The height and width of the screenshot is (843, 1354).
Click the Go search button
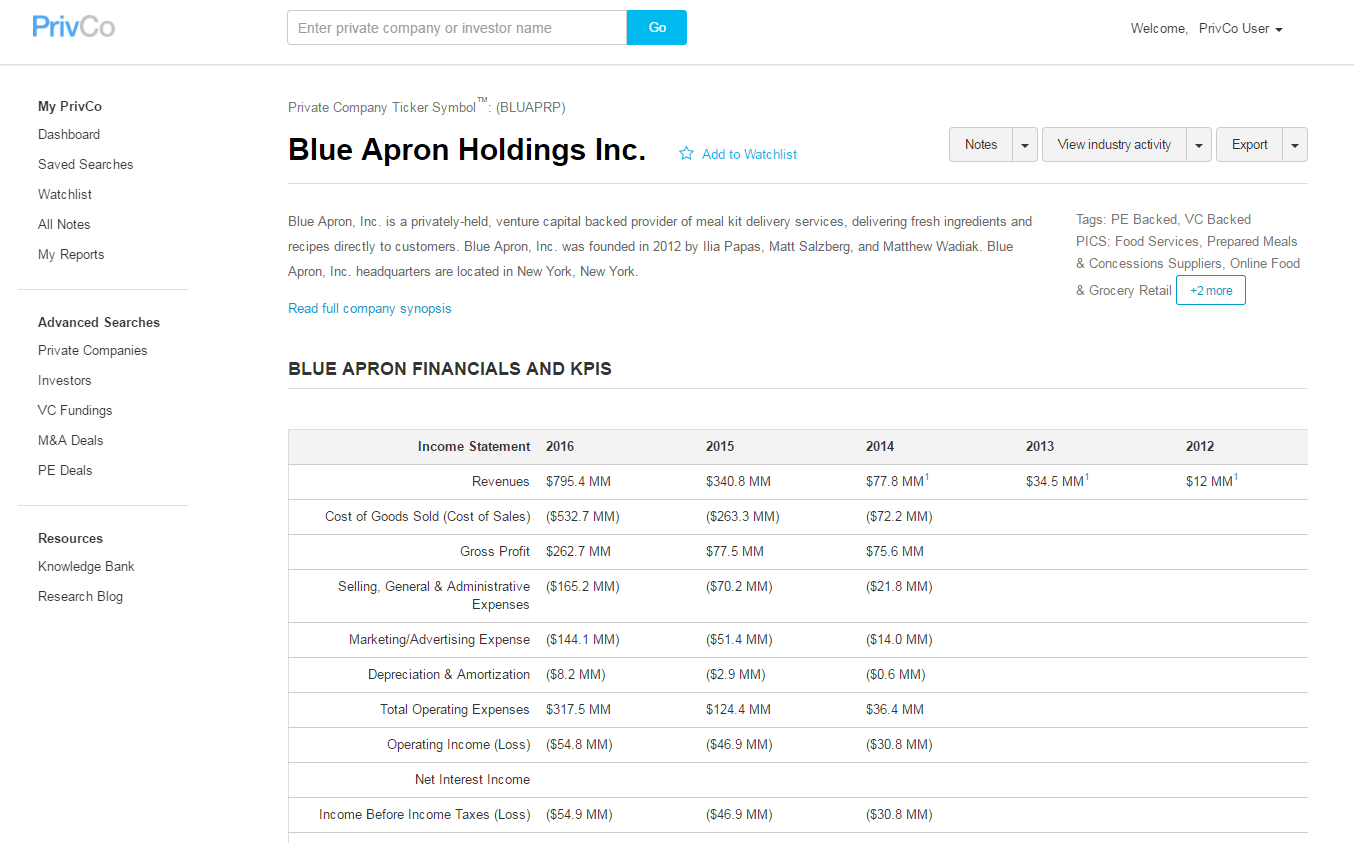pyautogui.click(x=657, y=28)
